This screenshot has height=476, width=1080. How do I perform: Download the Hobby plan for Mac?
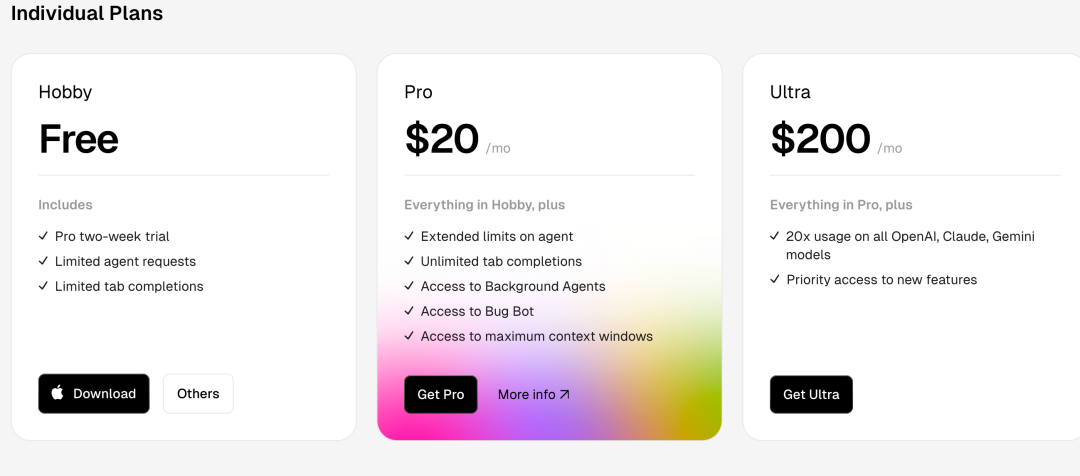pyautogui.click(x=94, y=393)
